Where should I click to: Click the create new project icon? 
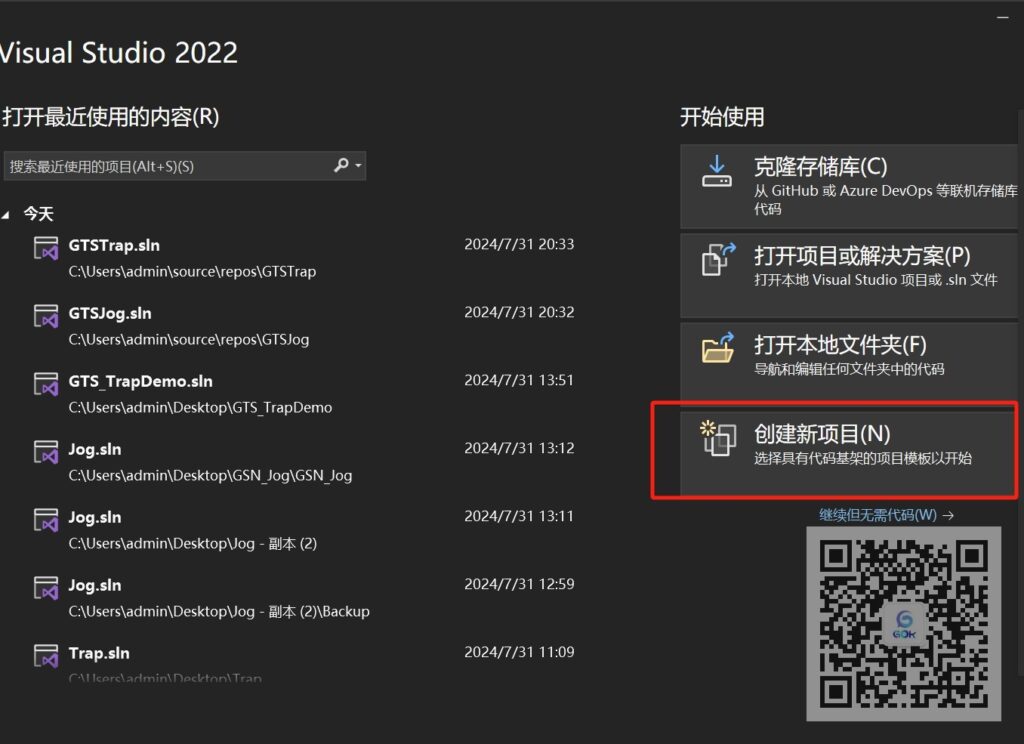[x=718, y=438]
